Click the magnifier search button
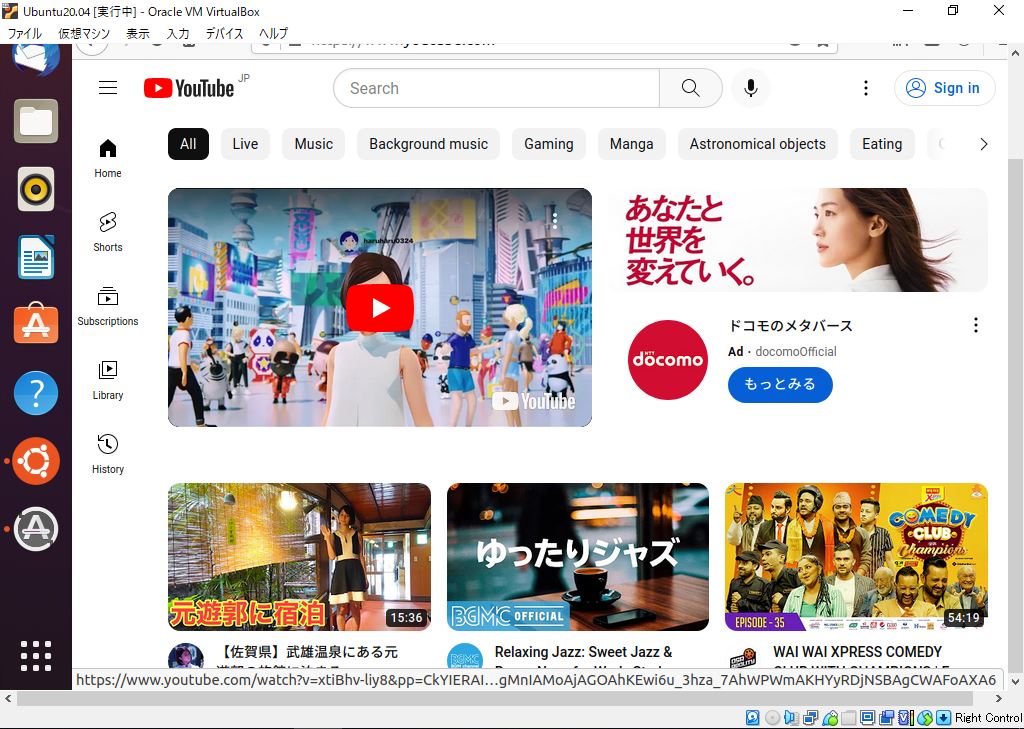This screenshot has height=729, width=1024. click(x=690, y=88)
